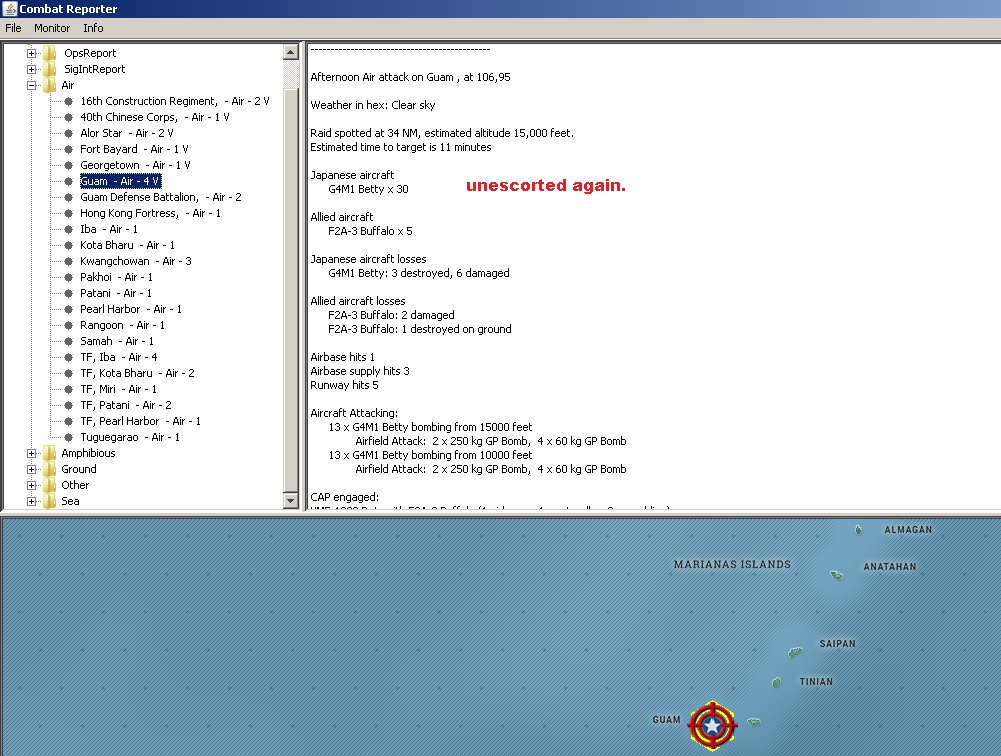Expand the OpsReport folder node
Image resolution: width=1001 pixels, height=756 pixels.
31,53
